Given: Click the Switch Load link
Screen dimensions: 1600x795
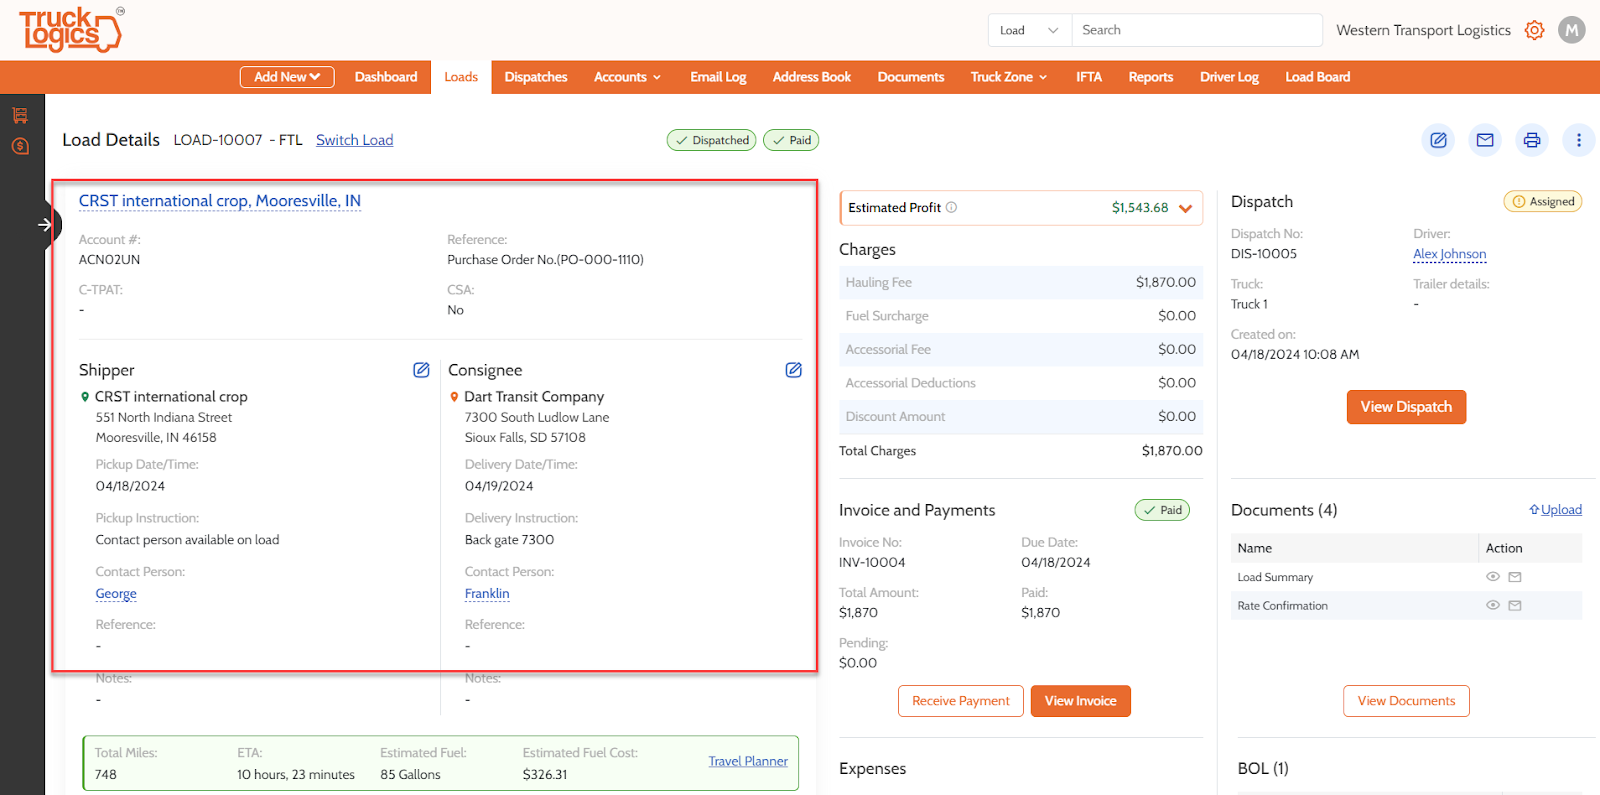Looking at the screenshot, I should click(x=355, y=140).
